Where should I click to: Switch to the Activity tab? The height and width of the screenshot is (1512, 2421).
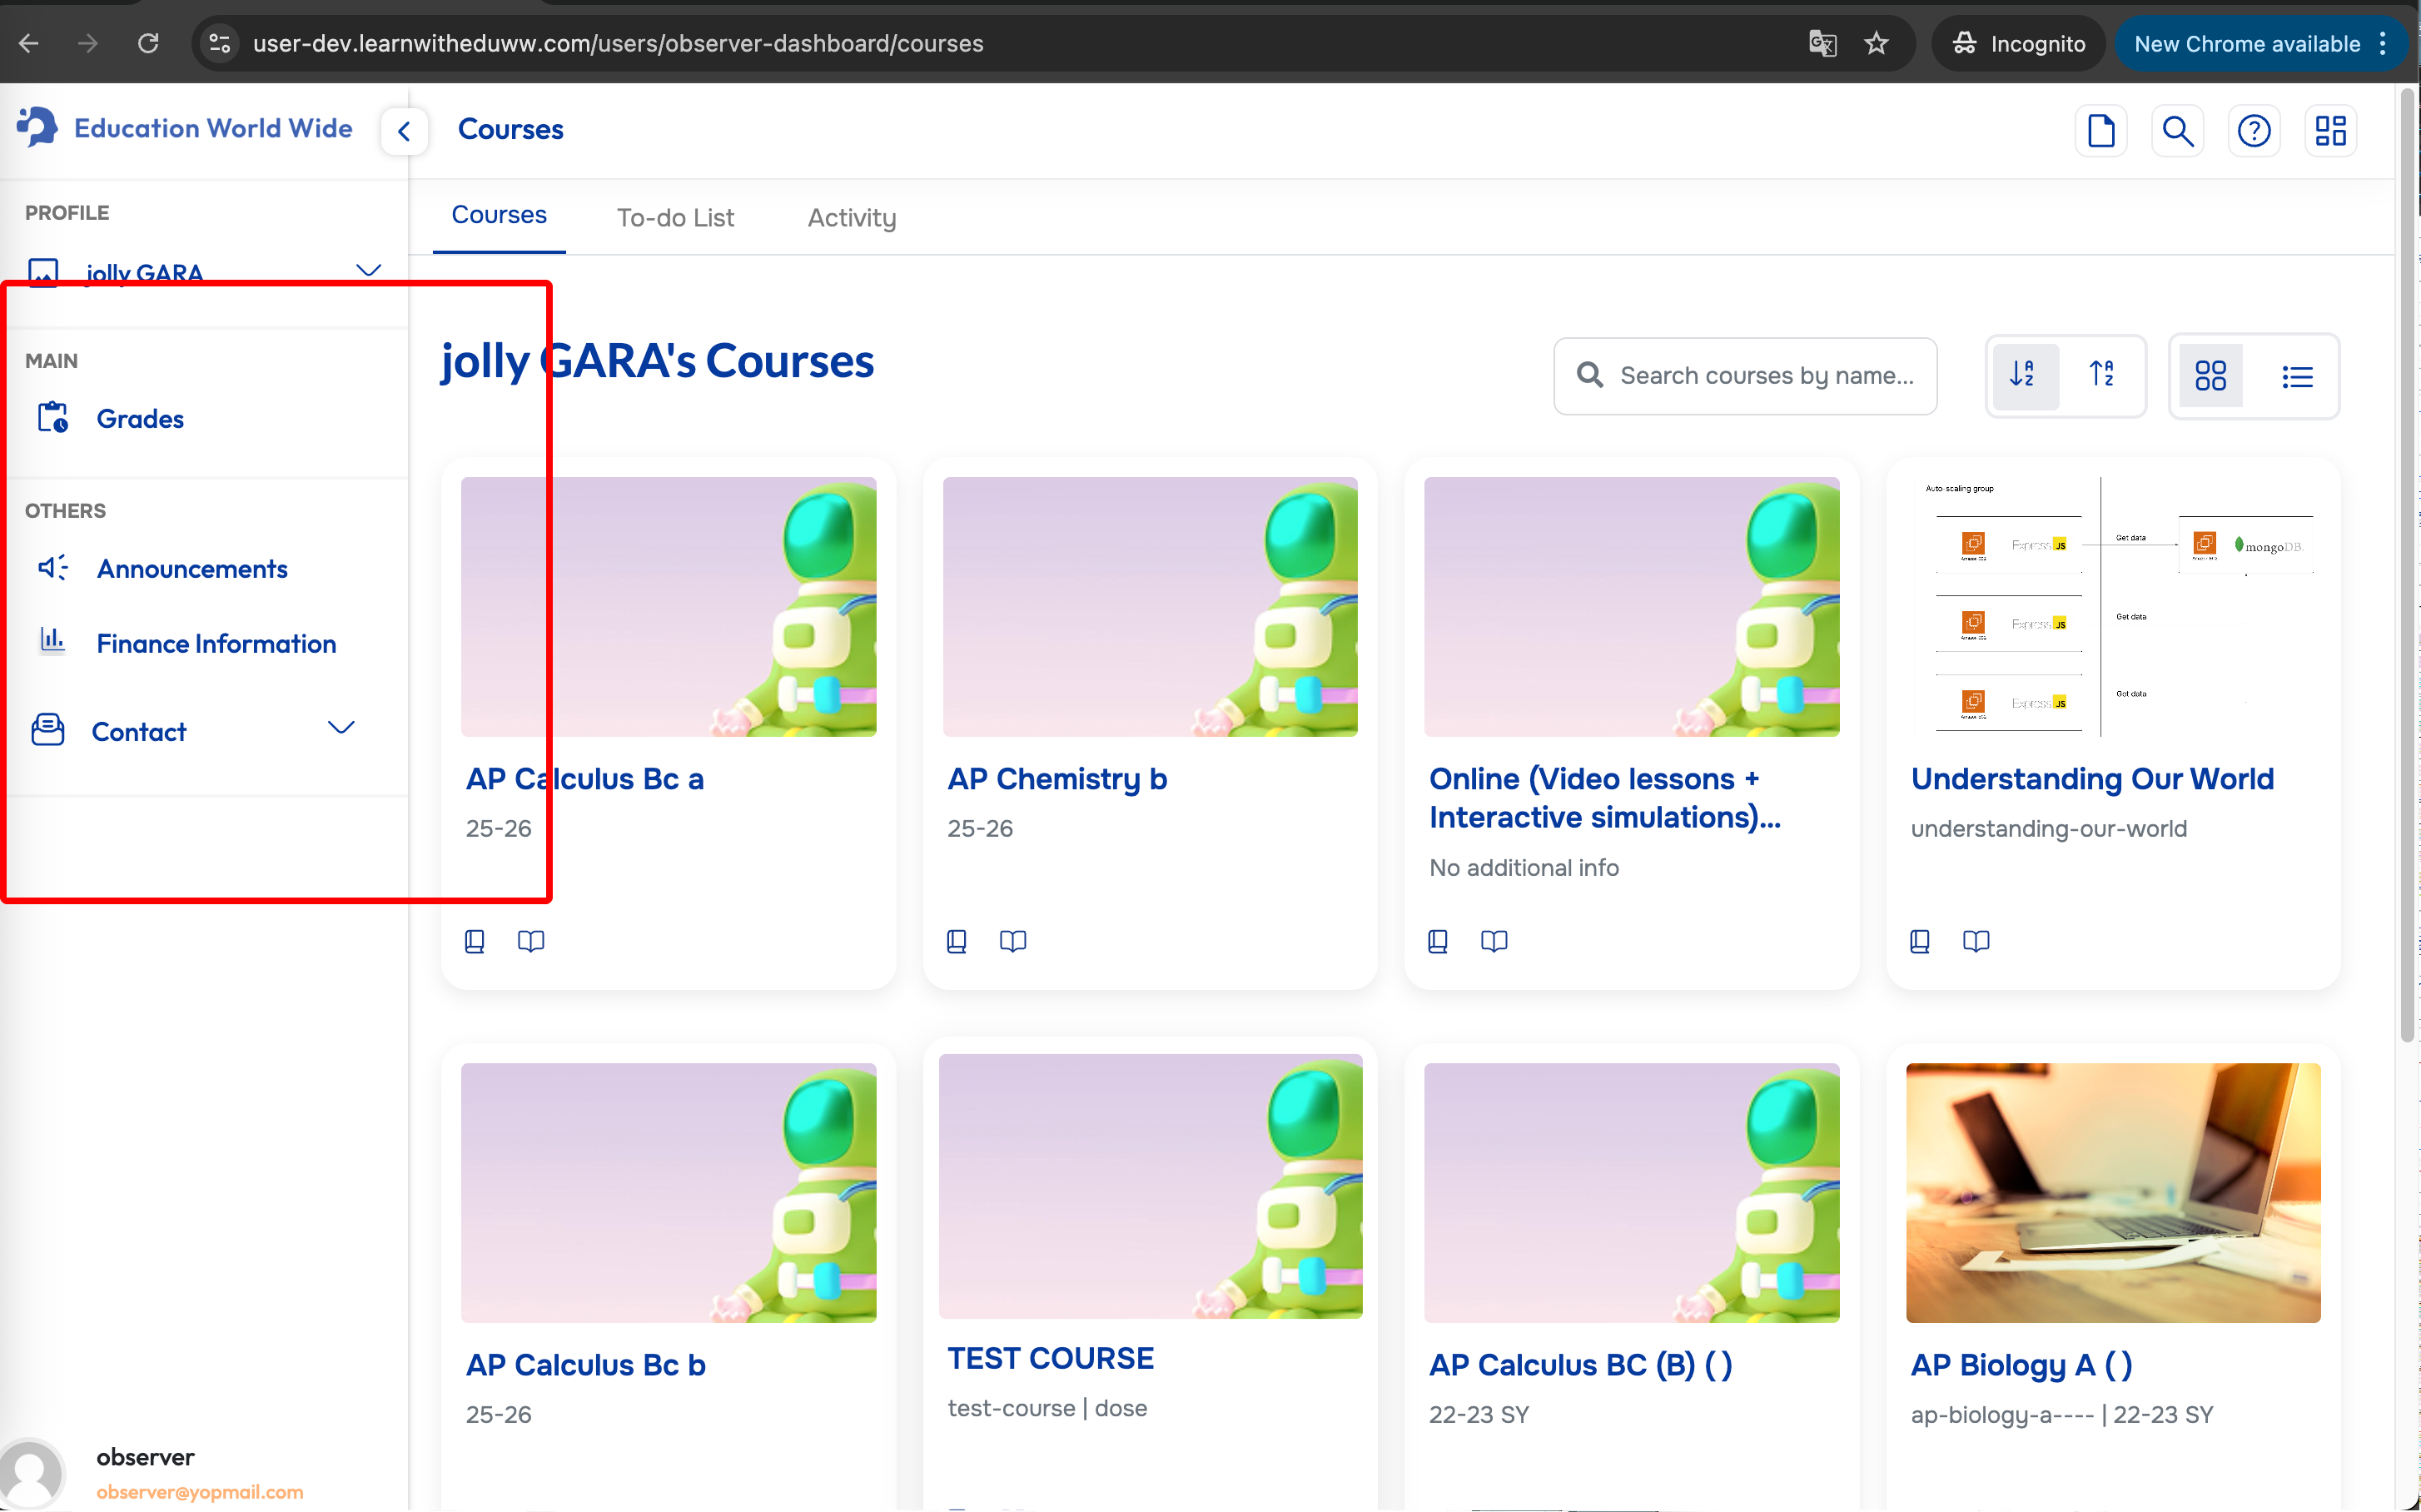click(851, 218)
